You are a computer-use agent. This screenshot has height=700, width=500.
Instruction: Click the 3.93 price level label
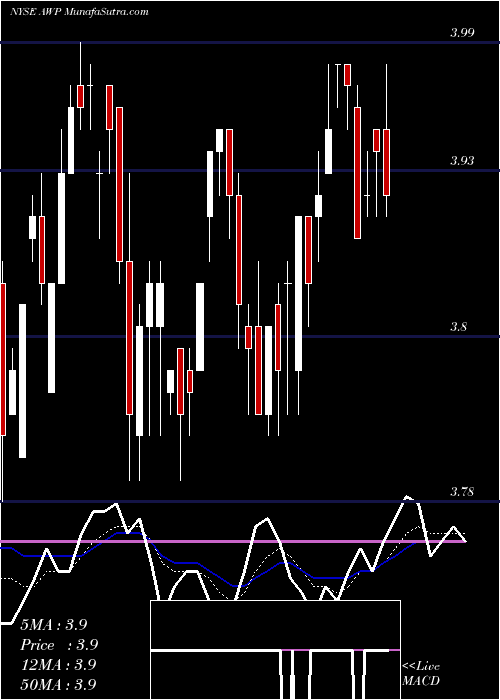click(x=462, y=161)
